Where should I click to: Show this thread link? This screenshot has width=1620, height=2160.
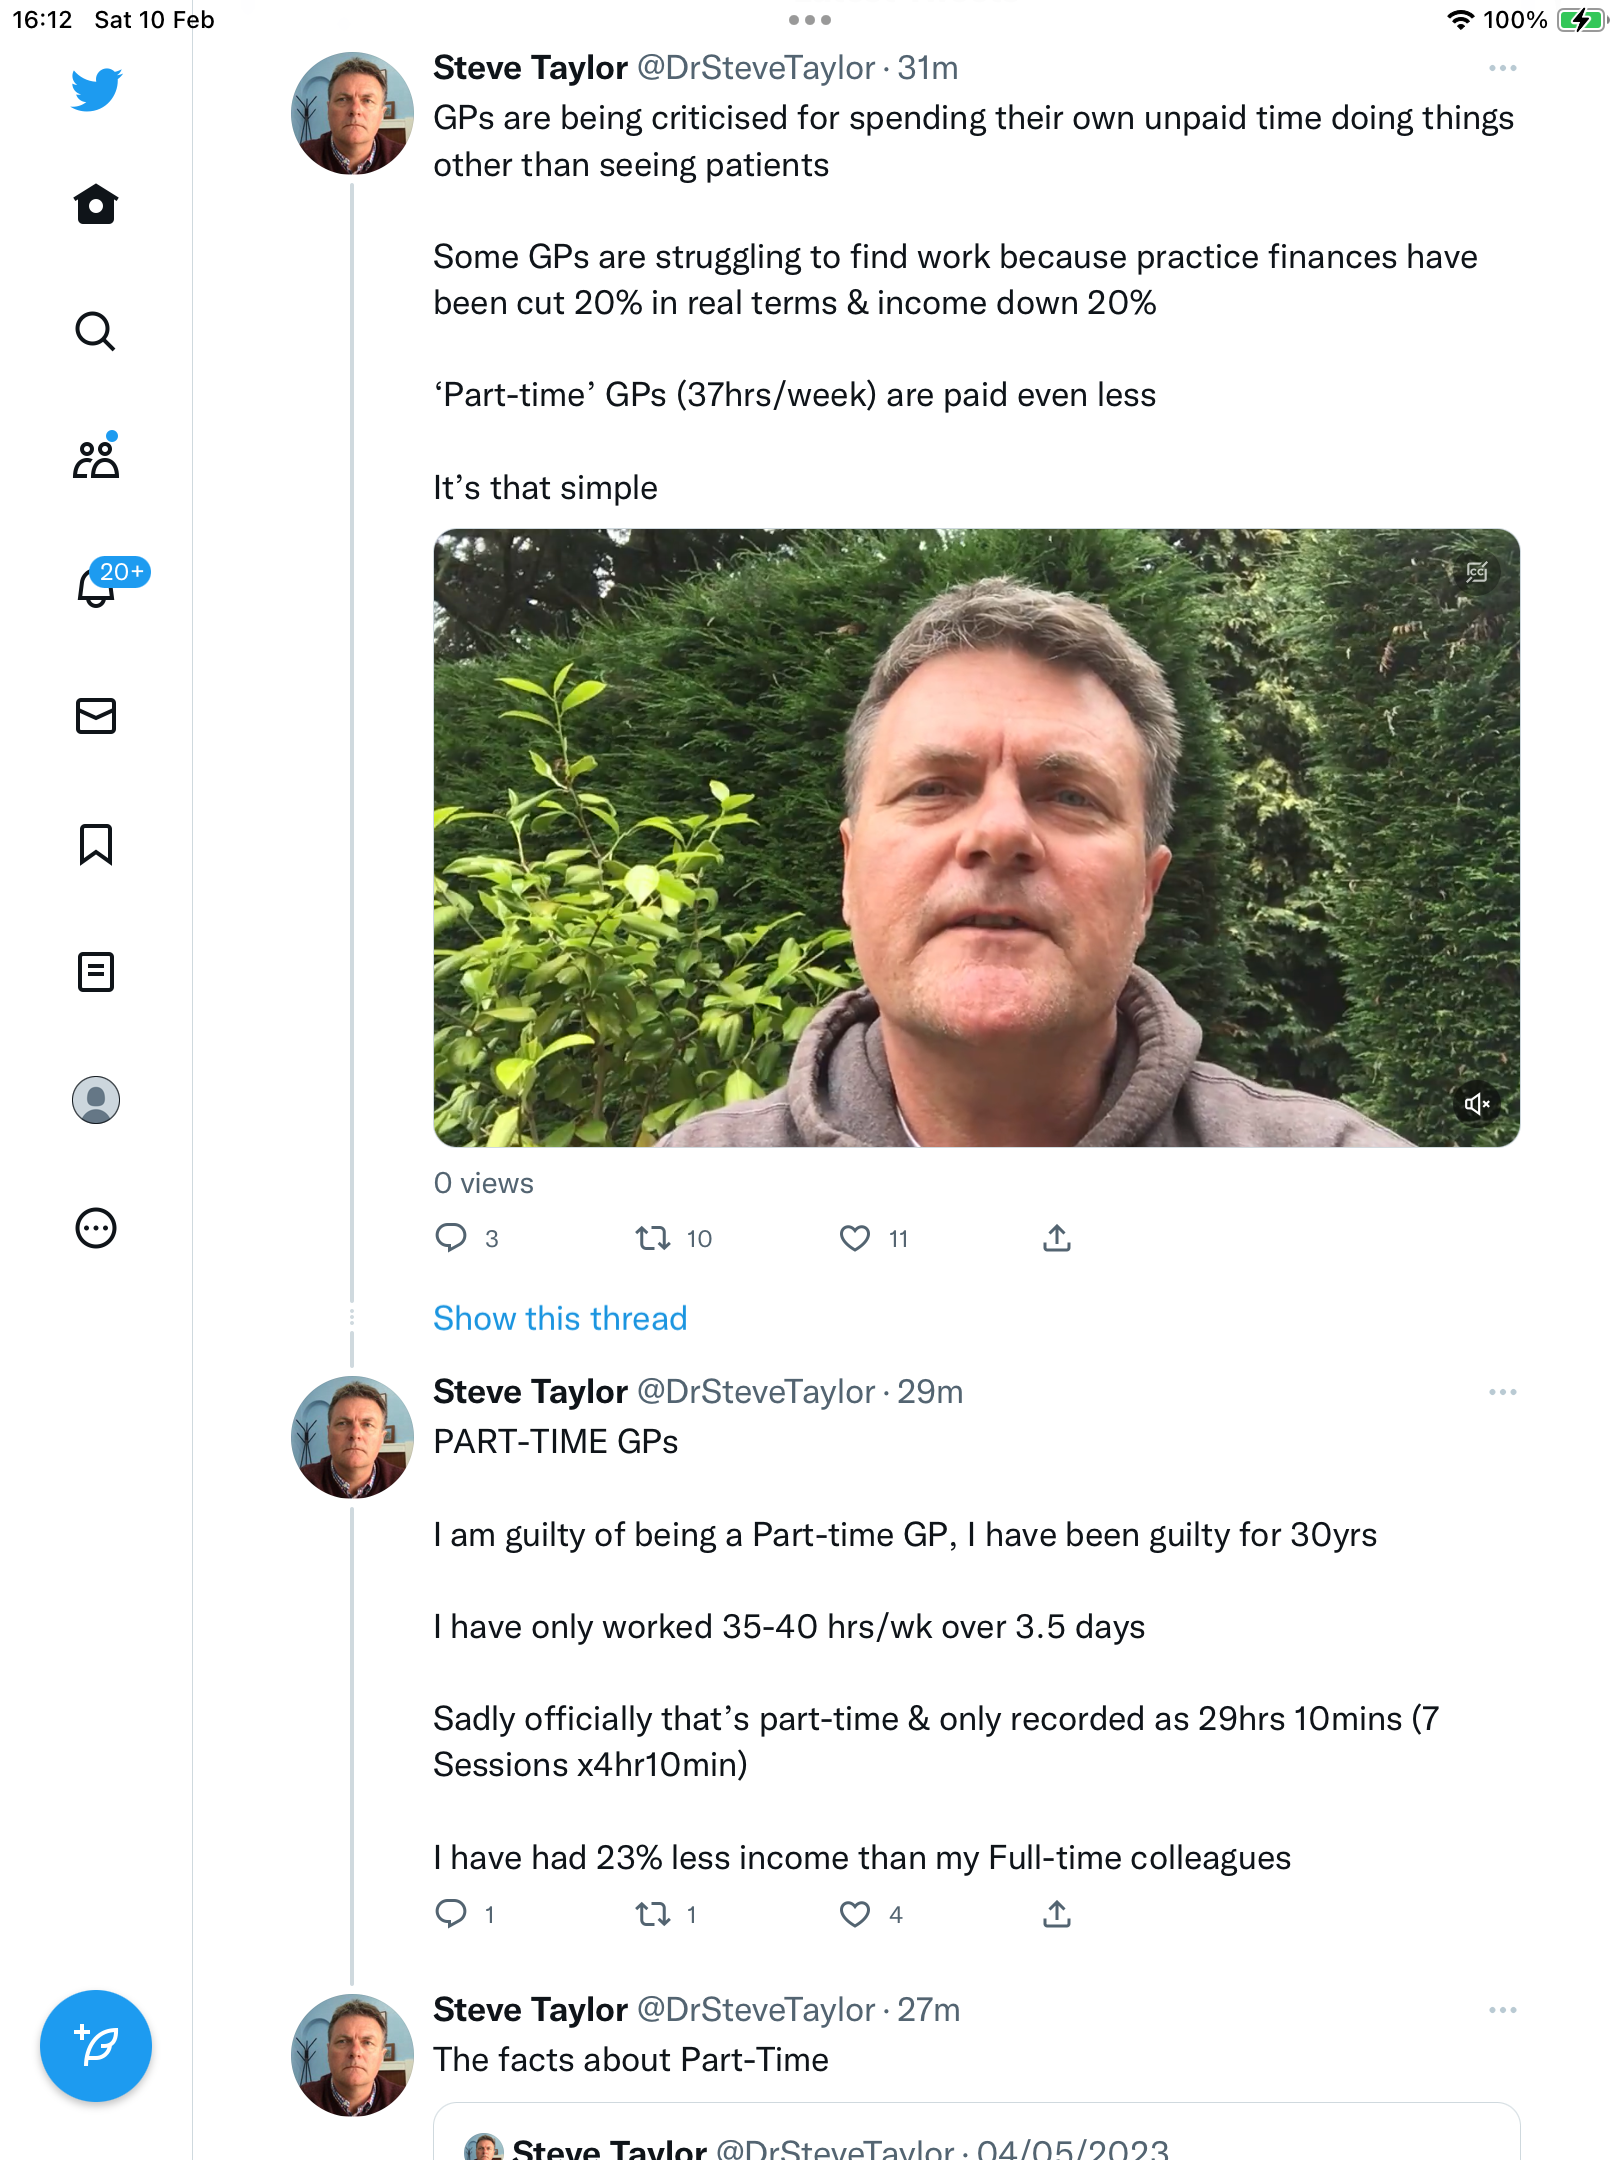pos(560,1318)
